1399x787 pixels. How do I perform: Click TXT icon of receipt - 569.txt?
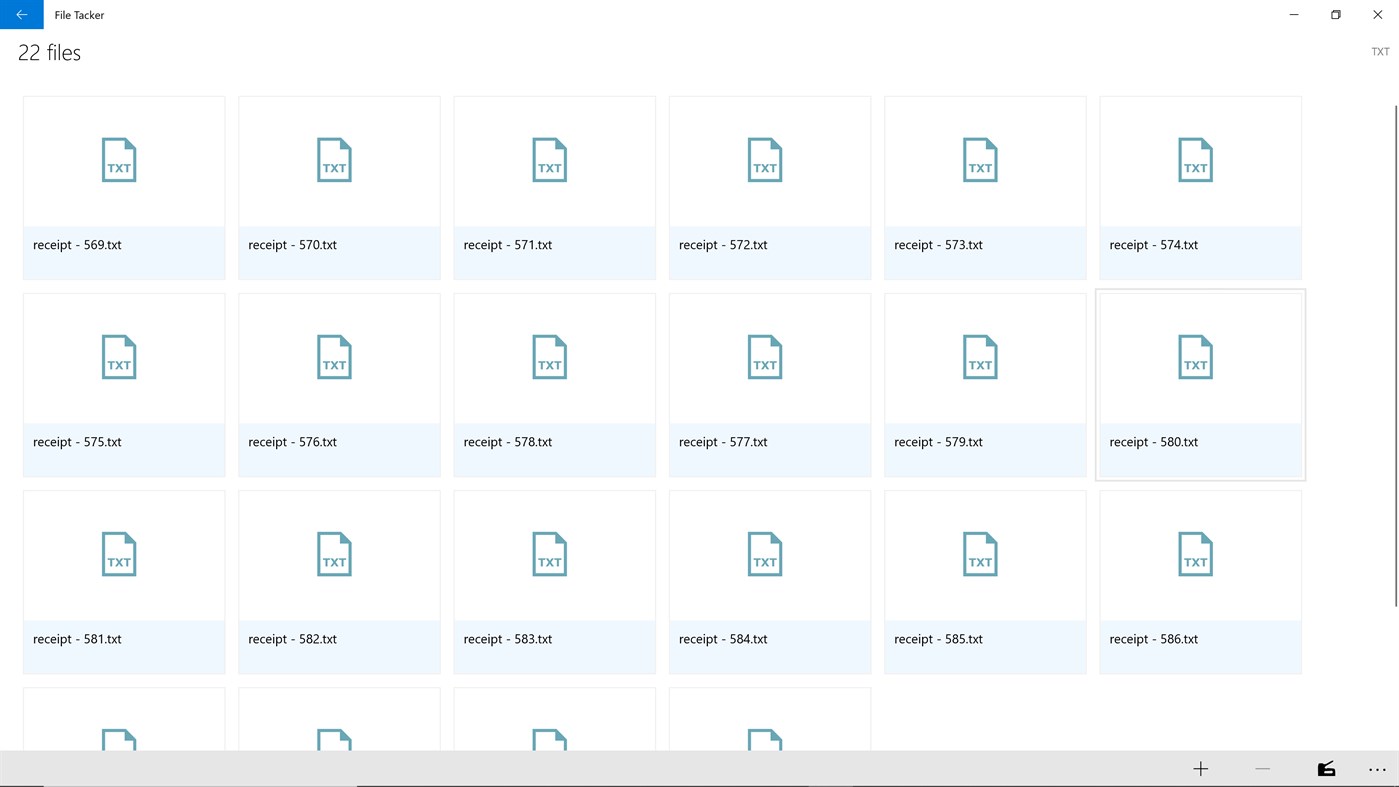click(x=119, y=160)
